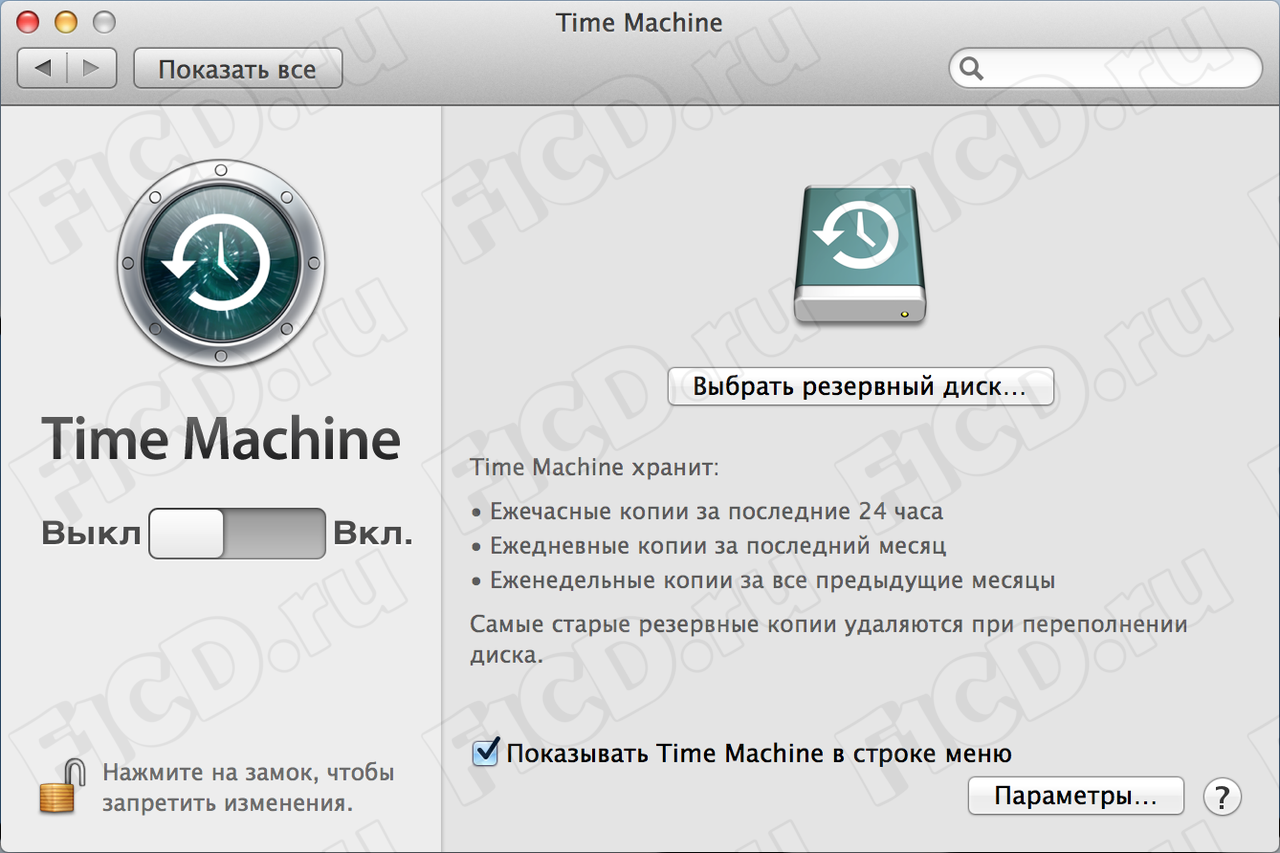The width and height of the screenshot is (1280, 853).
Task: Click Выбрать резервный диск… button
Action: point(861,387)
